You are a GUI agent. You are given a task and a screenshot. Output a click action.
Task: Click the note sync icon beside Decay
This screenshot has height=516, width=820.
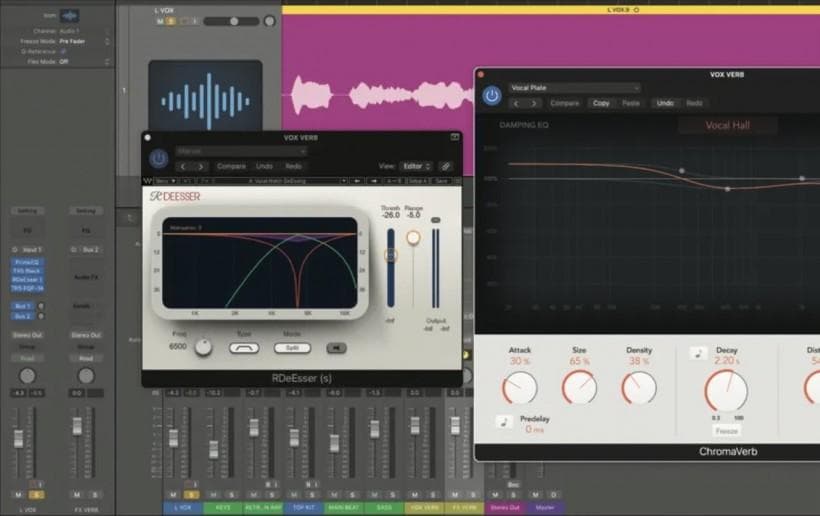[697, 353]
